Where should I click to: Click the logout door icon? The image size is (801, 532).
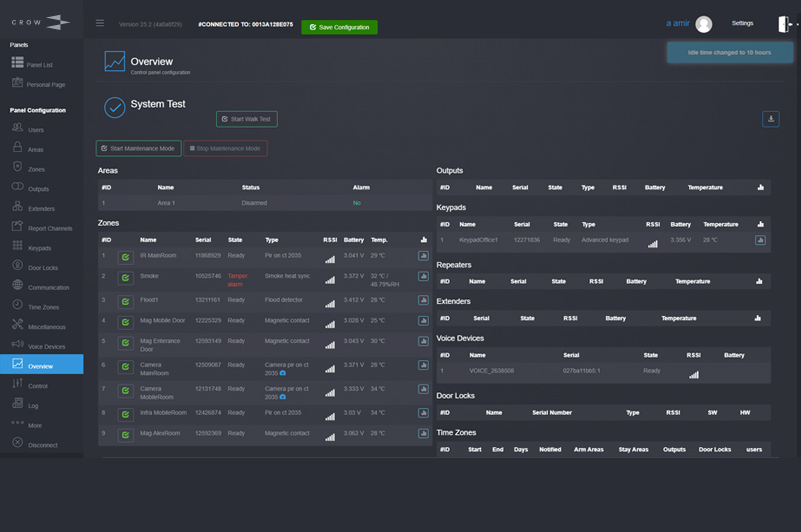point(783,24)
